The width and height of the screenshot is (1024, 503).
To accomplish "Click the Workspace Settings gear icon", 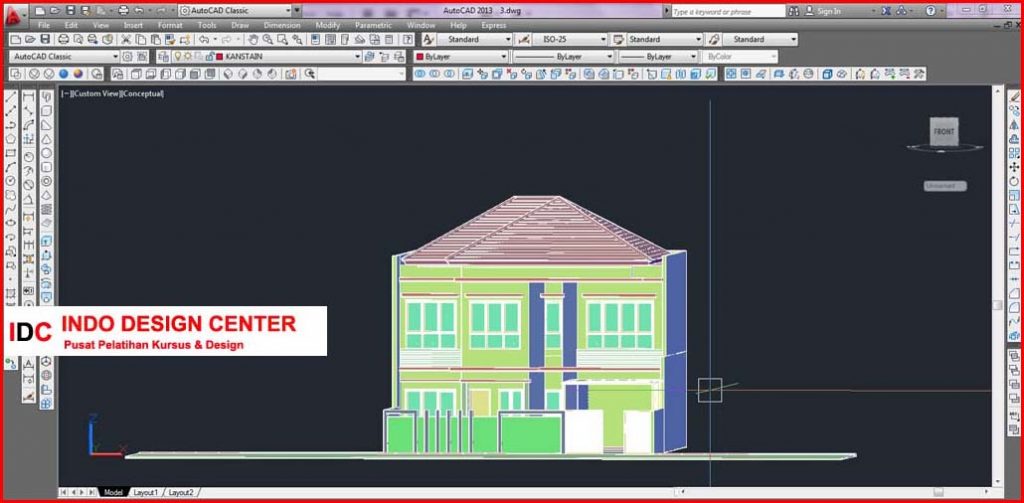I will point(128,57).
